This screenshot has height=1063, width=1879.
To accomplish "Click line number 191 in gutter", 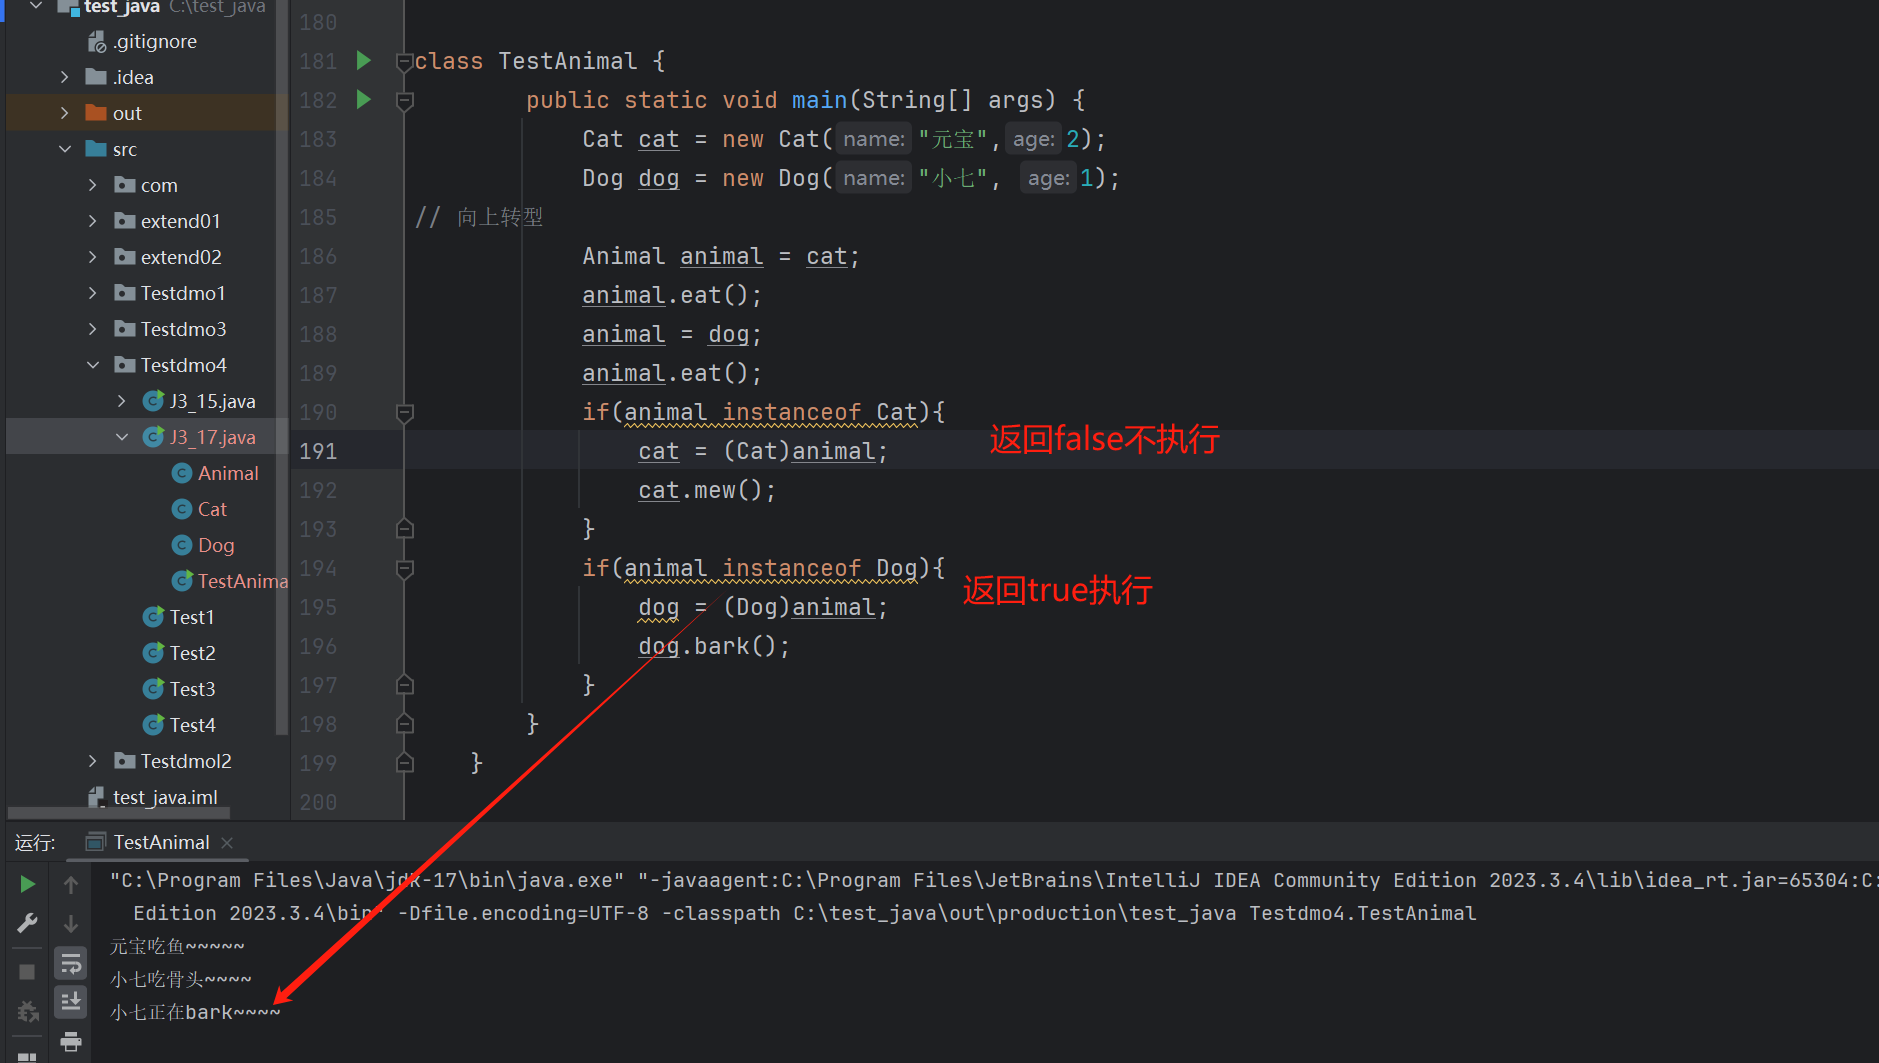I will (x=318, y=451).
